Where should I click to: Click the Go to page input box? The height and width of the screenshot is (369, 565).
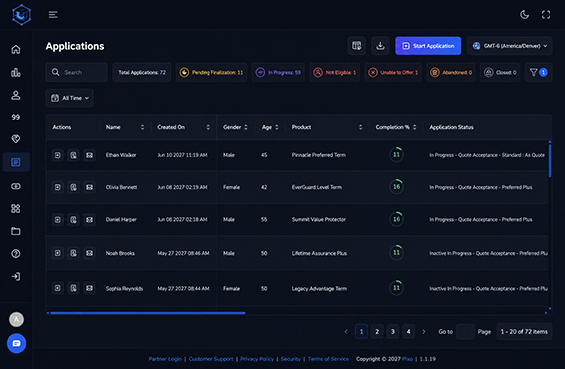[x=465, y=332]
